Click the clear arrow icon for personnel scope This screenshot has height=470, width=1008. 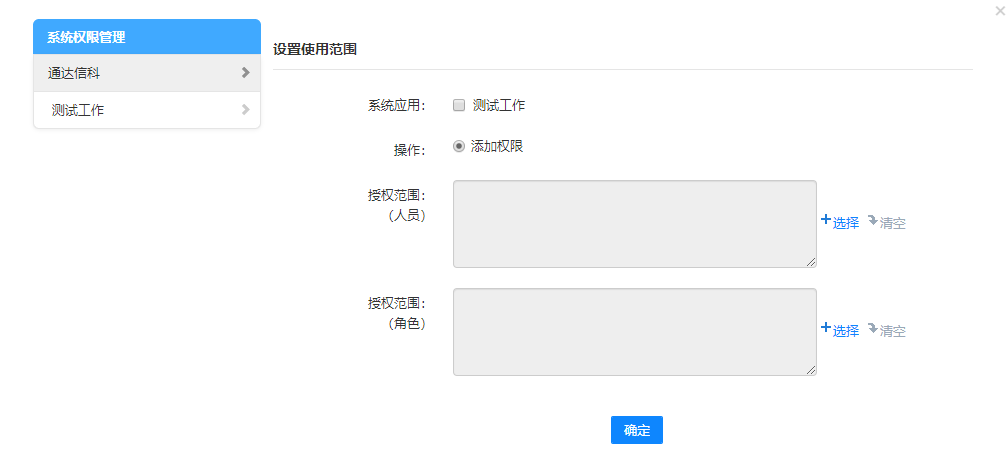(872, 220)
